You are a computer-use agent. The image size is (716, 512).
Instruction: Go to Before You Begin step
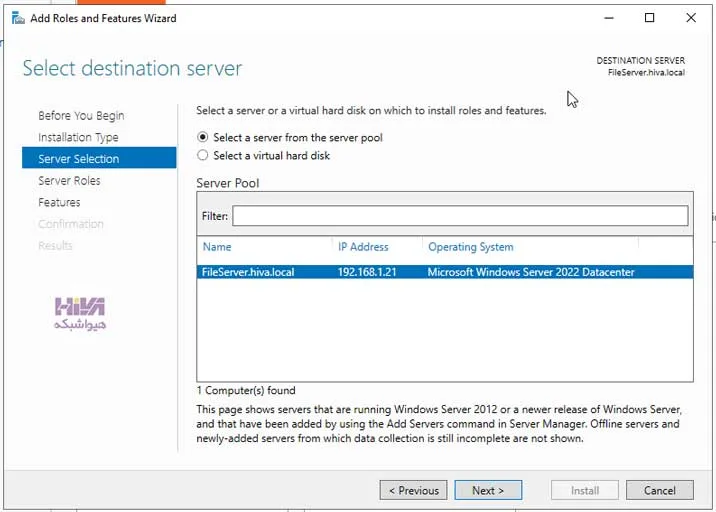(x=81, y=116)
